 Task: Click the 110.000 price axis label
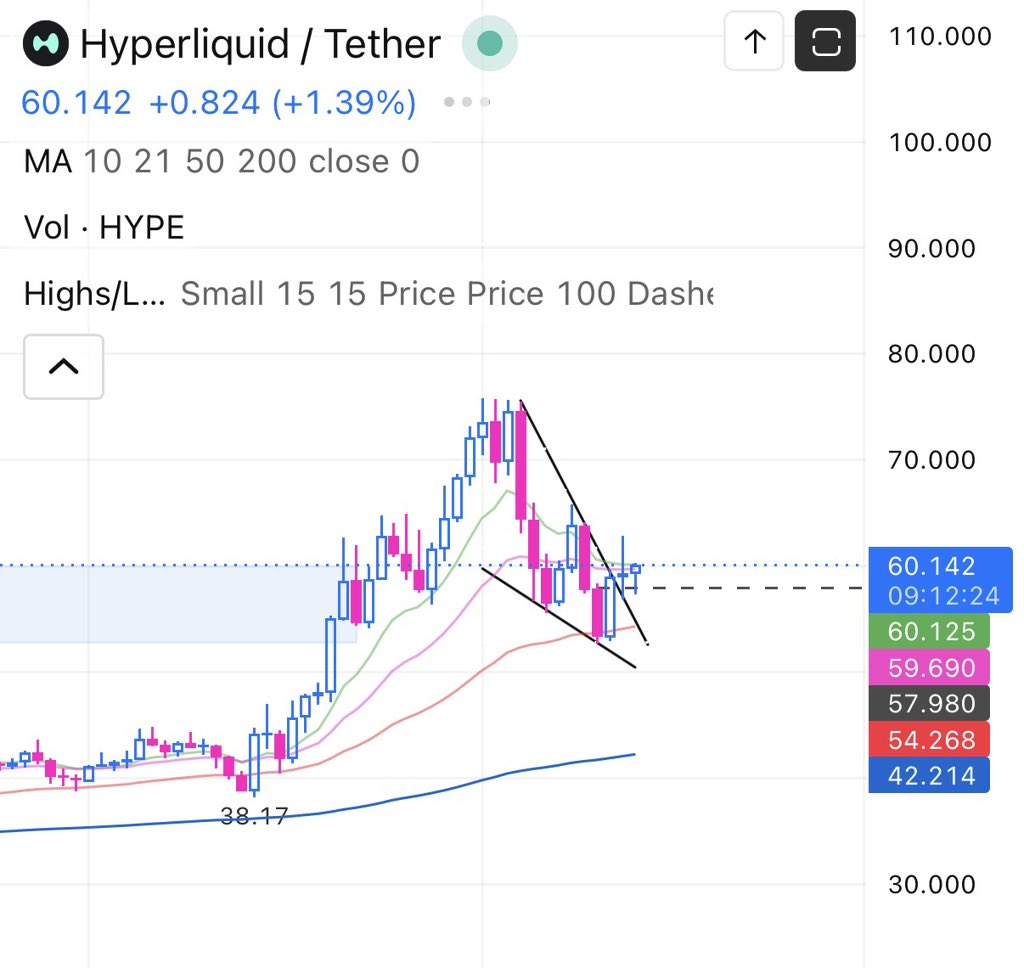940,37
